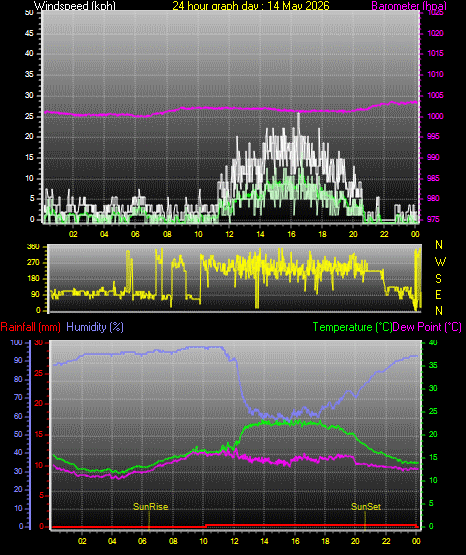The width and height of the screenshot is (466, 555).
Task: Select '35' on the white windspeed axis
Action: click(29, 74)
